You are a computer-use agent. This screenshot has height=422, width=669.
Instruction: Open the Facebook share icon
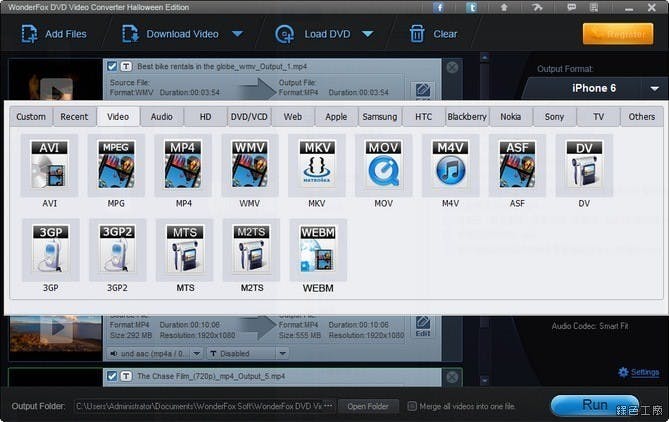[439, 7]
